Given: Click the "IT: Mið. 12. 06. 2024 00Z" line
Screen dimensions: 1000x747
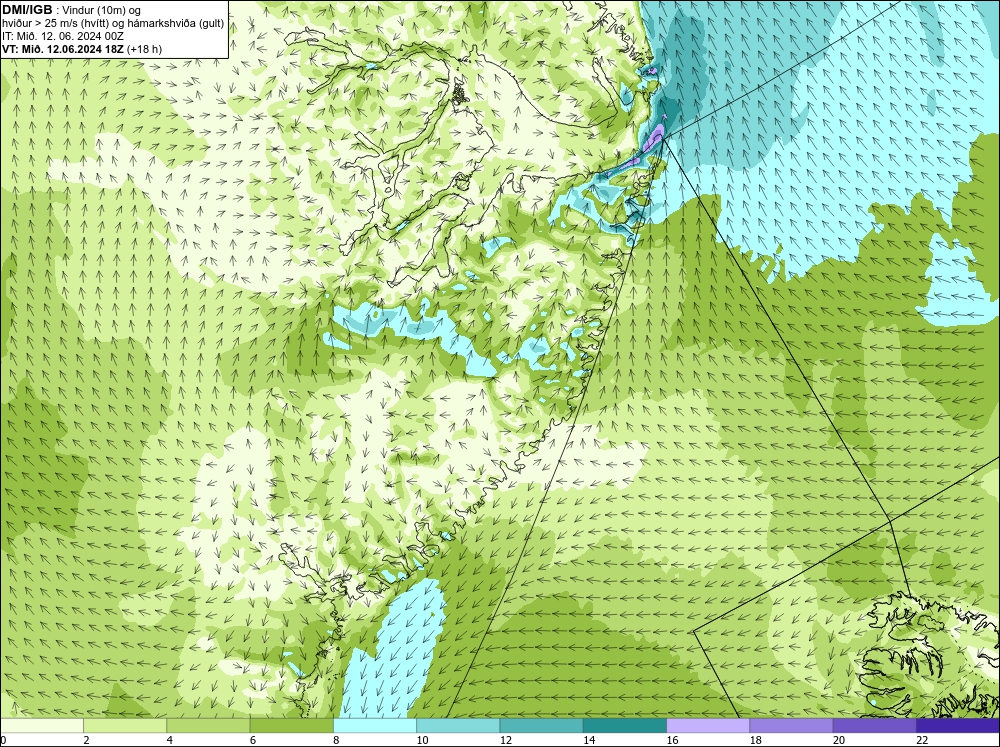Looking at the screenshot, I should (62, 36).
